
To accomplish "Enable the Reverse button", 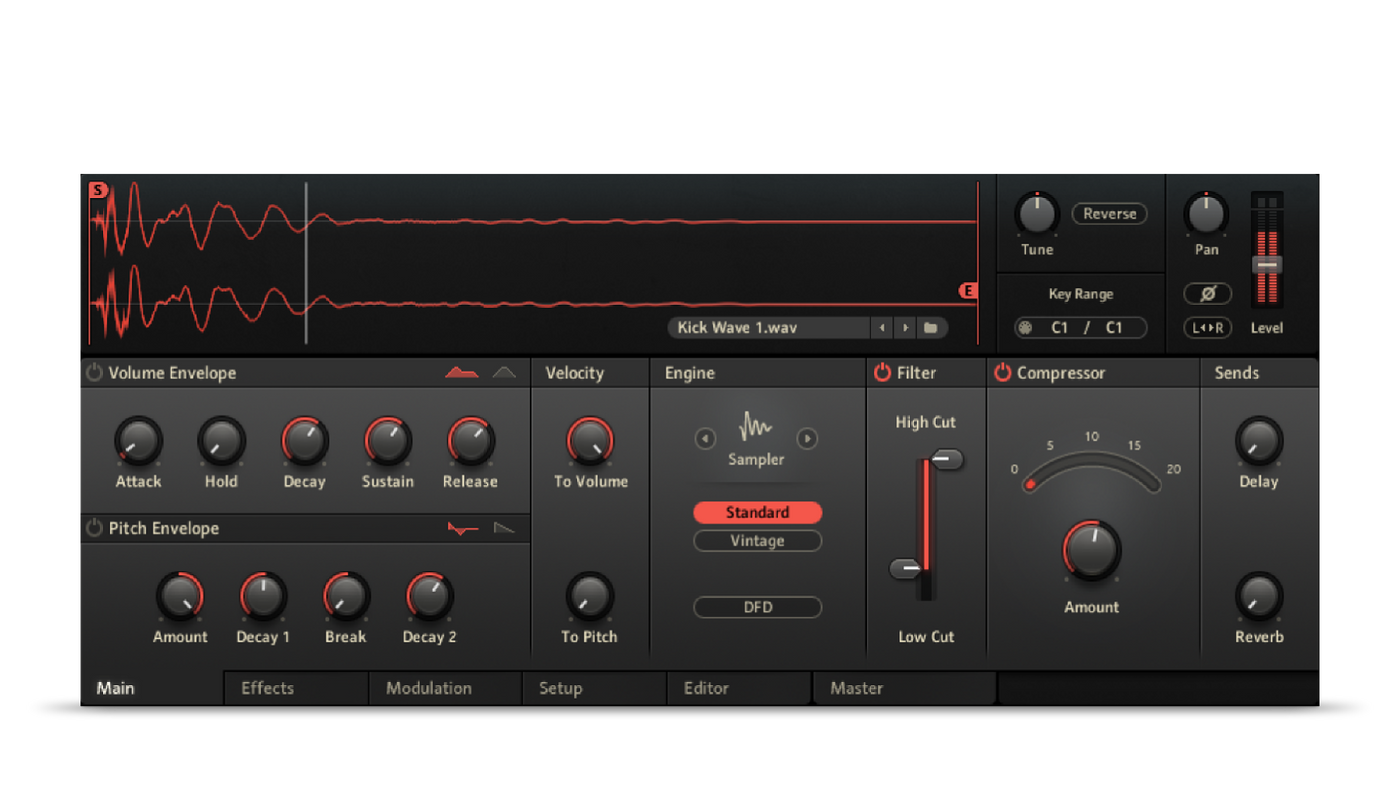I will pos(1110,214).
